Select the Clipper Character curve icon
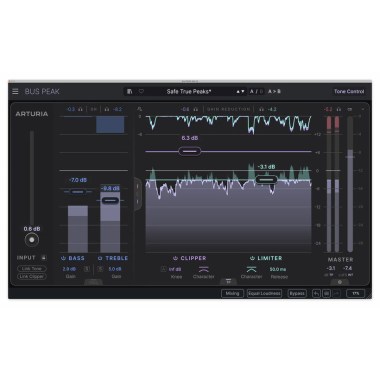The image size is (380, 380). (204, 269)
